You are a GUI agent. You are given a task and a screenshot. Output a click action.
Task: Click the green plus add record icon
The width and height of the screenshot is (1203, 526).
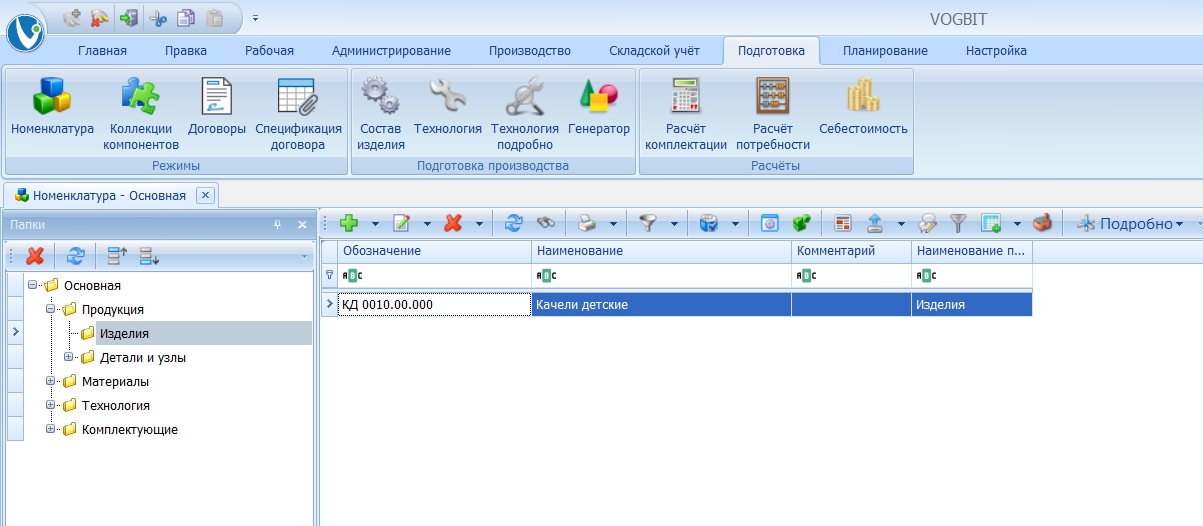[x=349, y=224]
